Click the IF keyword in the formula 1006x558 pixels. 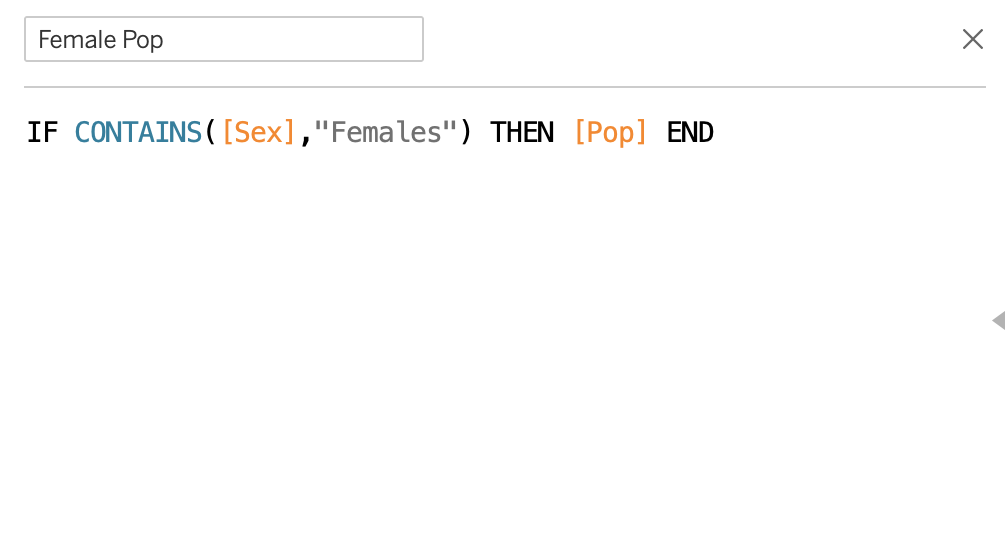(42, 132)
